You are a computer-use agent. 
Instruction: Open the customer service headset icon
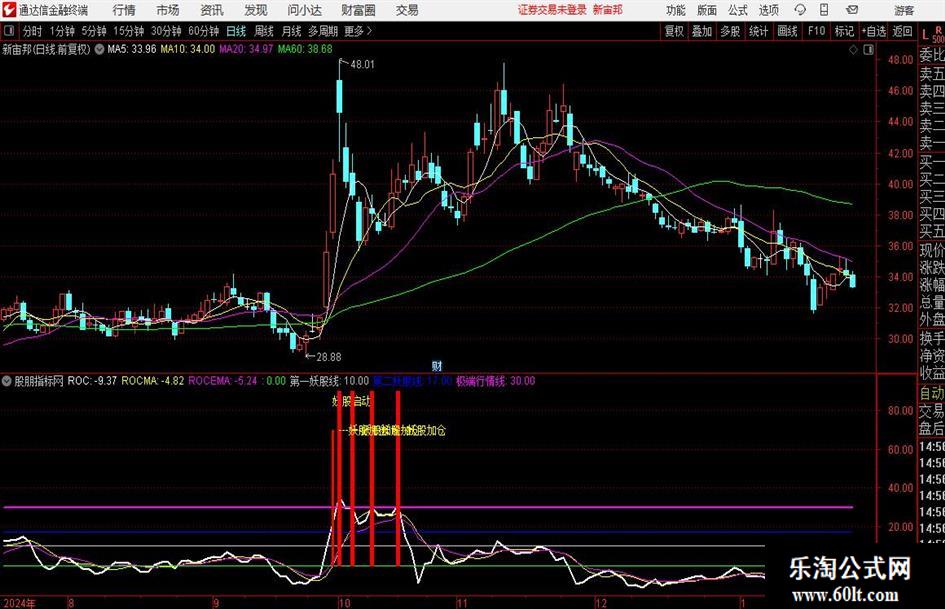(x=800, y=10)
